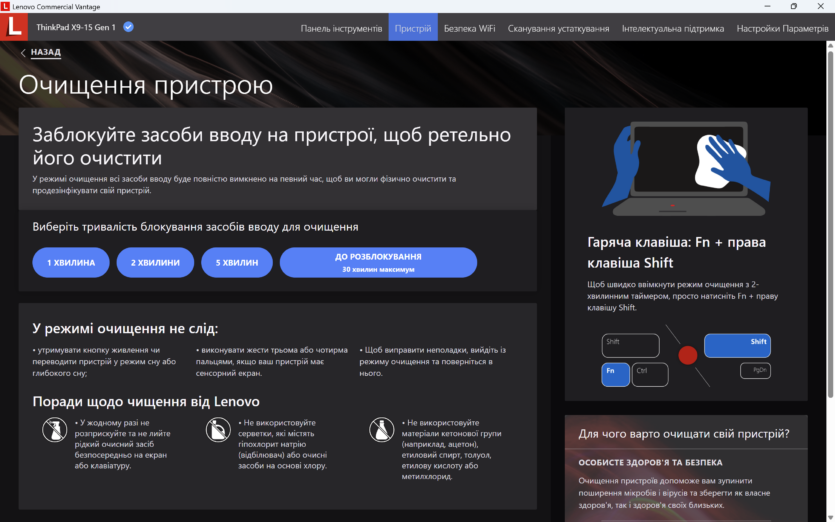Image resolution: width=835 pixels, height=522 pixels.
Task: Minimize the Lenovo Commercial Vantage window
Action: [767, 6]
